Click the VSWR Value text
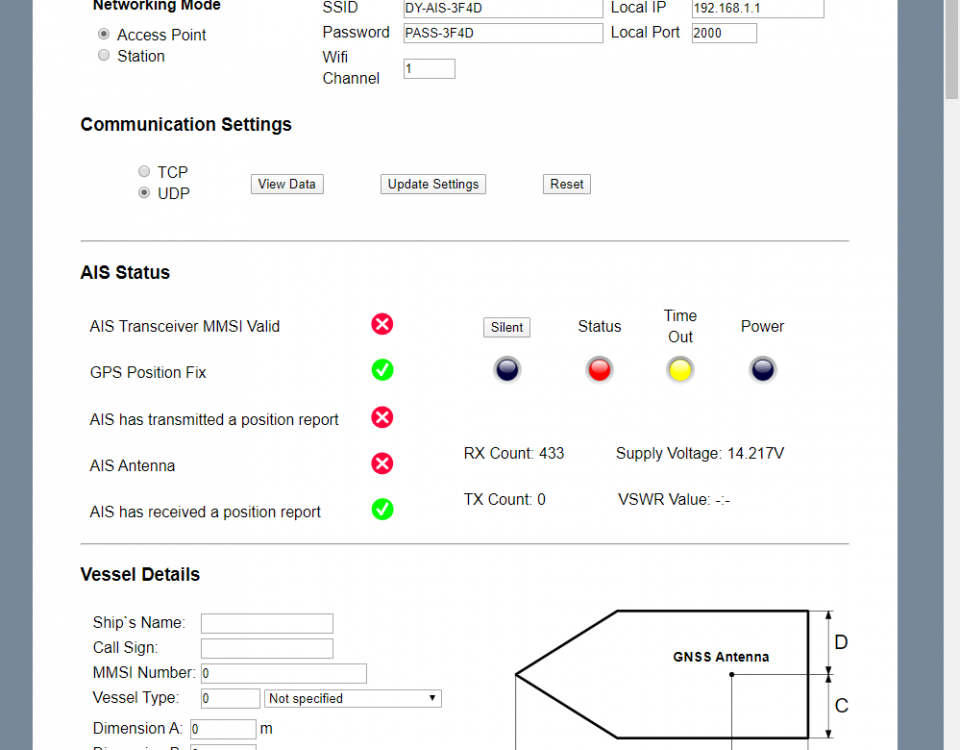The width and height of the screenshot is (960, 750). pos(673,500)
